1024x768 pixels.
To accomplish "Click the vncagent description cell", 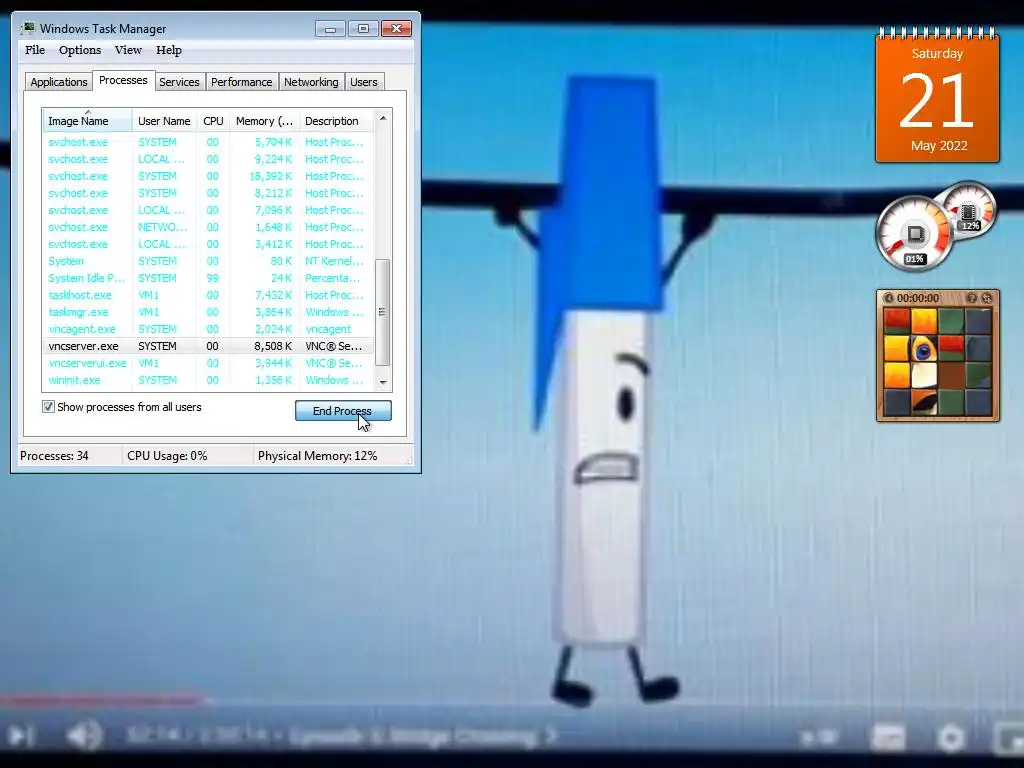I will (x=328, y=329).
